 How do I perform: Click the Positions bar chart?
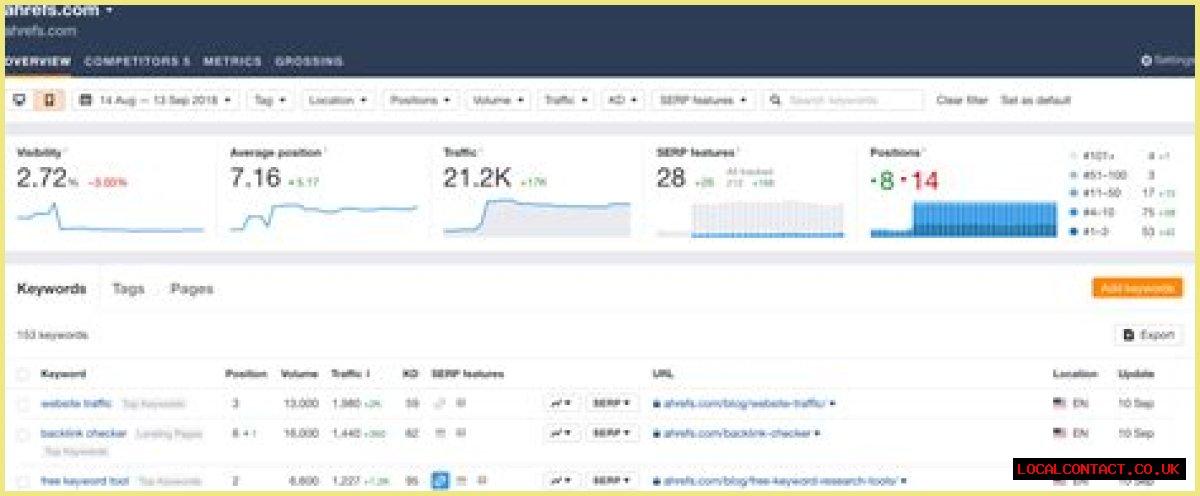pyautogui.click(x=964, y=218)
